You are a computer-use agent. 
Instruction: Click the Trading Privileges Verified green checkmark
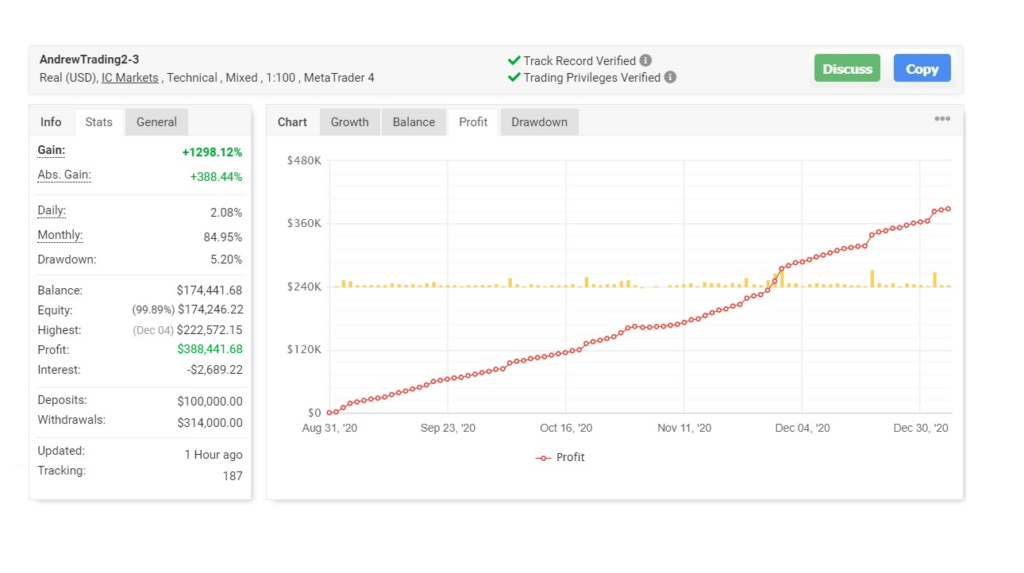pos(514,77)
